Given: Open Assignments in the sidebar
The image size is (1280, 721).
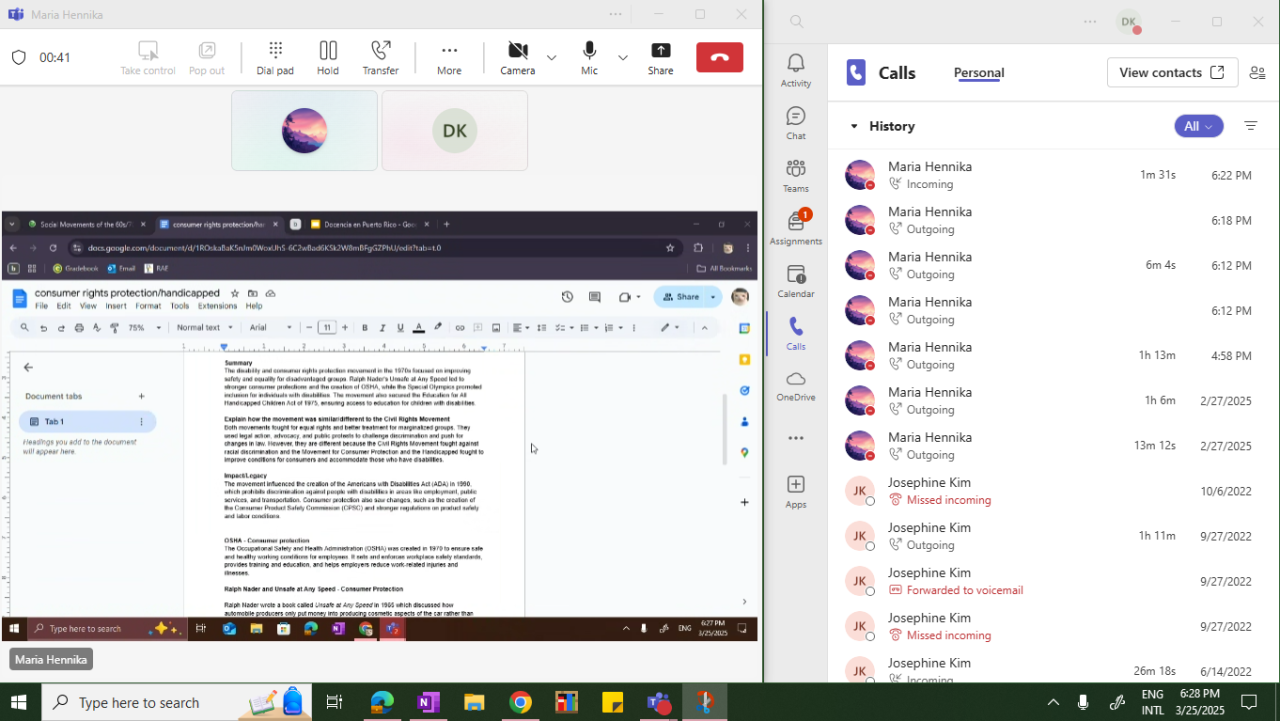Looking at the screenshot, I should [x=796, y=227].
